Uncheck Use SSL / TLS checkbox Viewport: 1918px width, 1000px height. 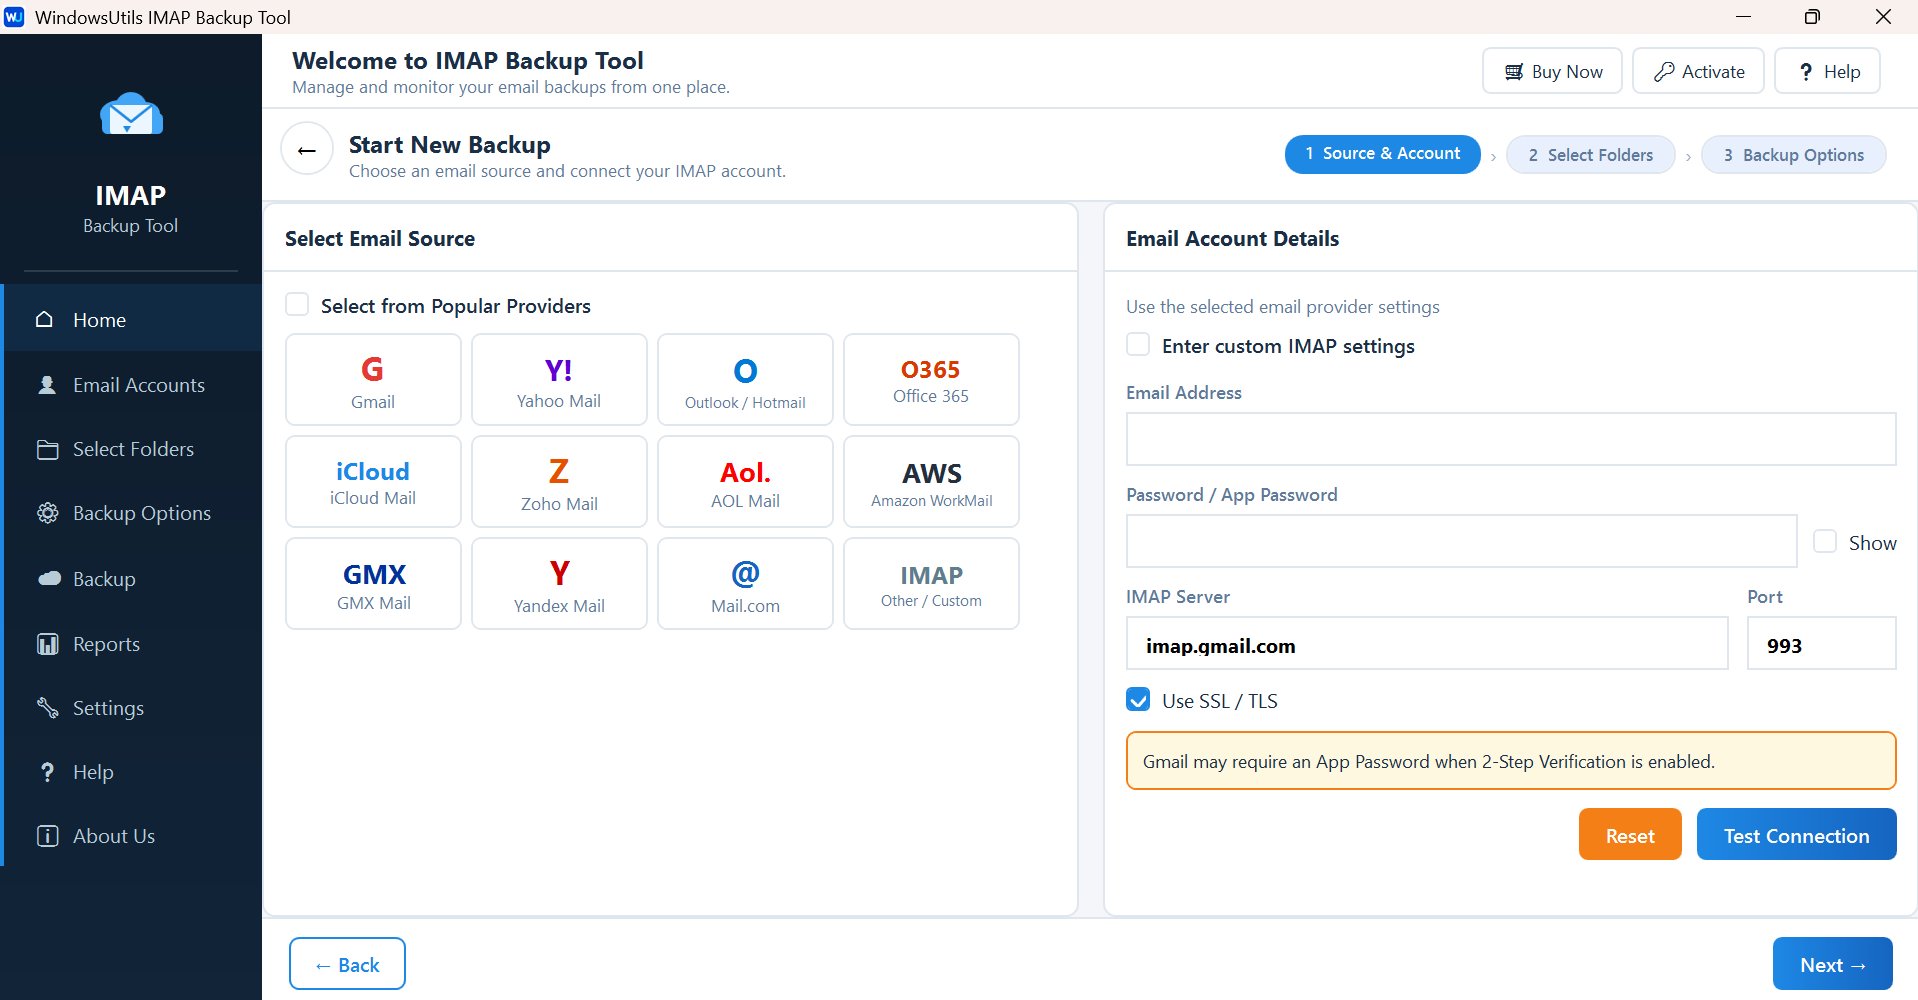click(1138, 699)
